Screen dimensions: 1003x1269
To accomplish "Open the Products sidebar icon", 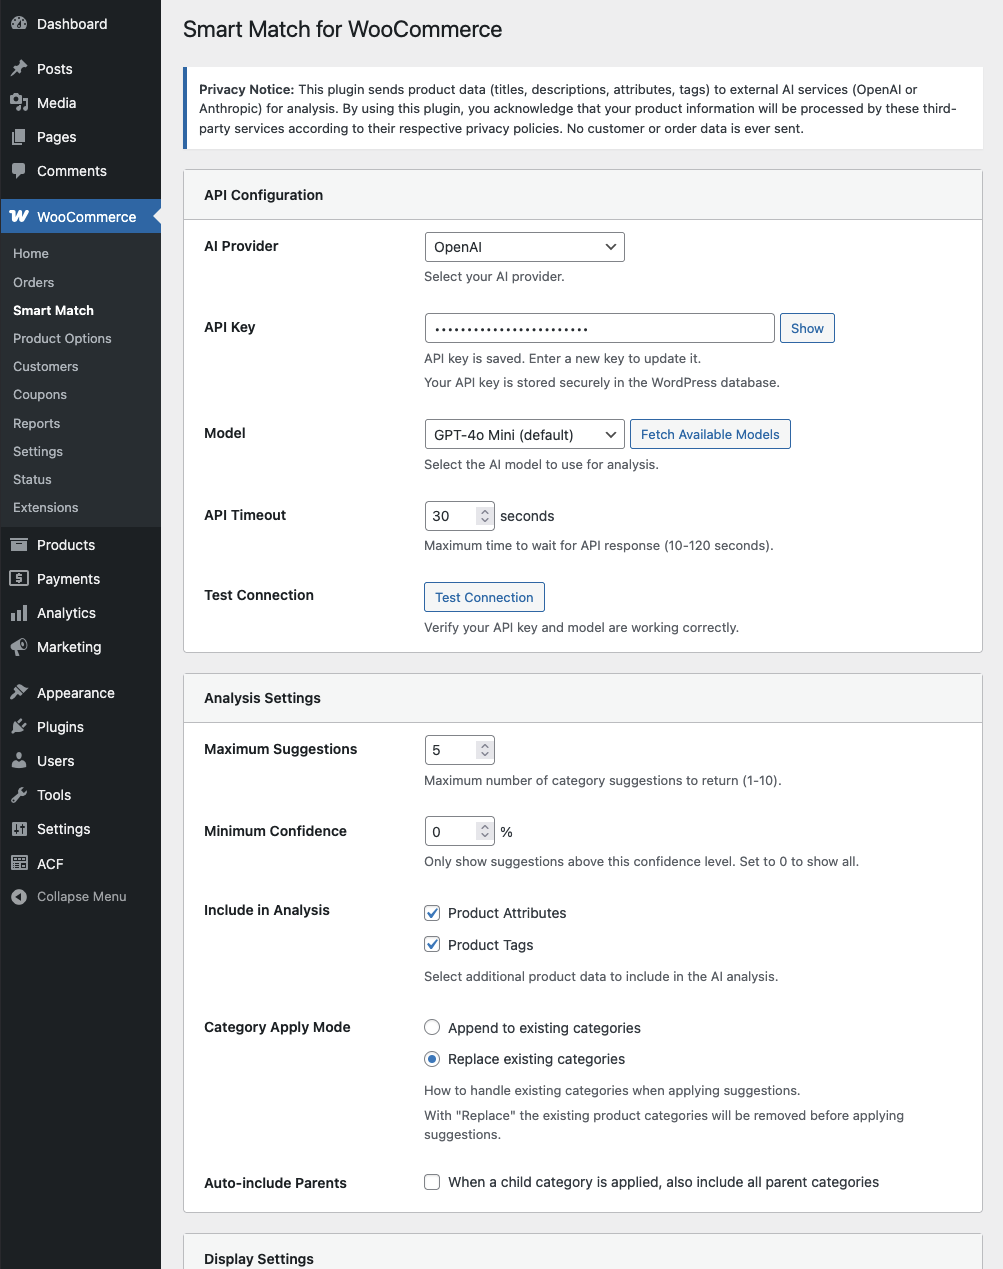I will 18,544.
